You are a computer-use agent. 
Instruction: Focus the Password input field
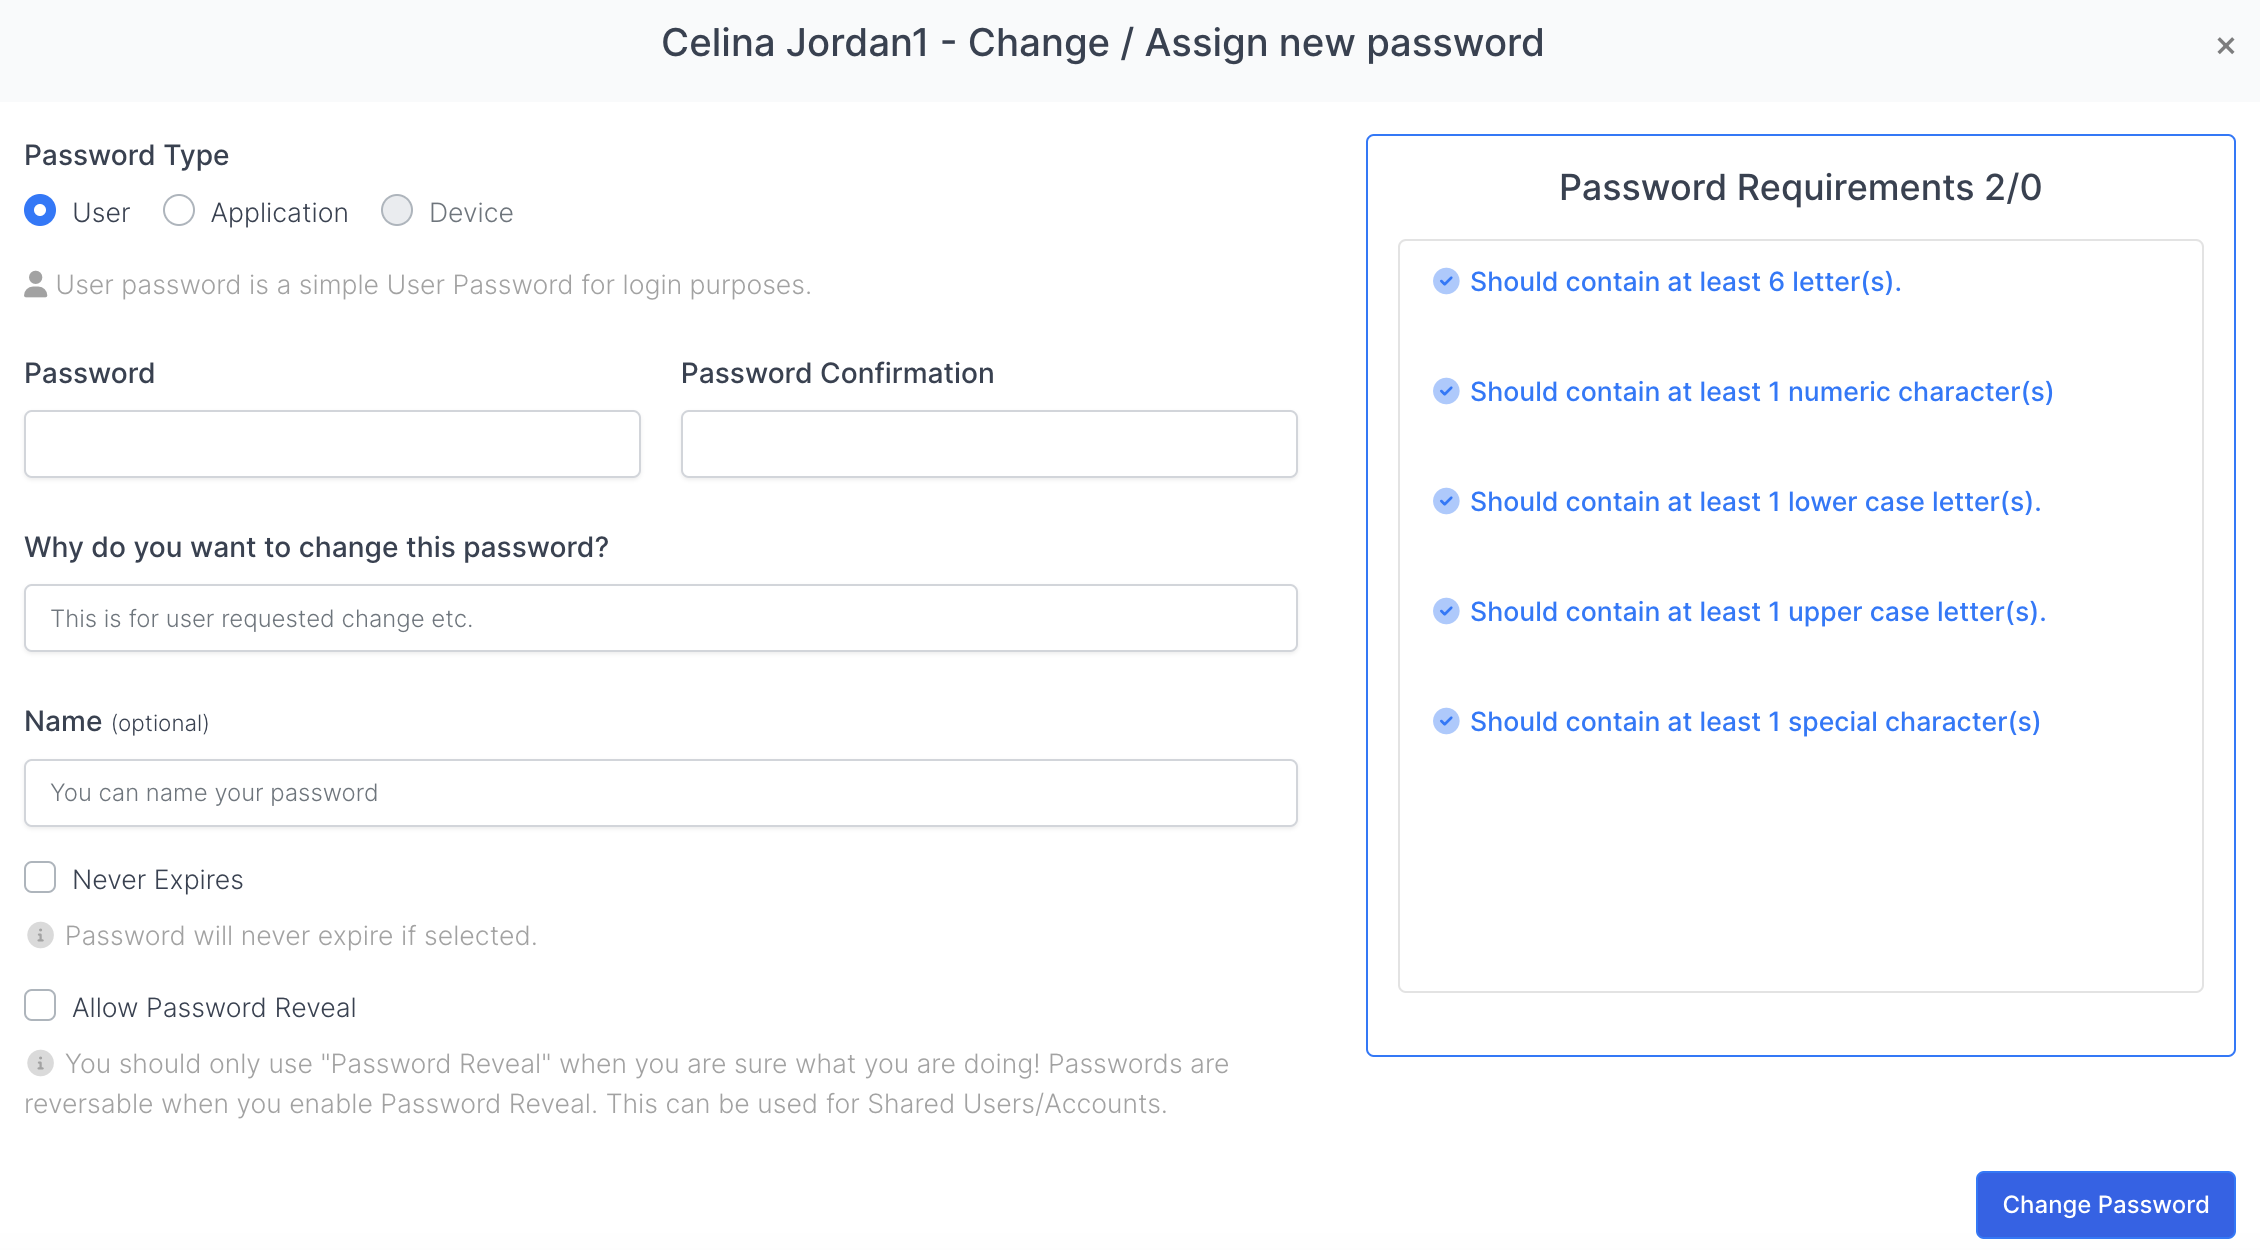pos(332,444)
